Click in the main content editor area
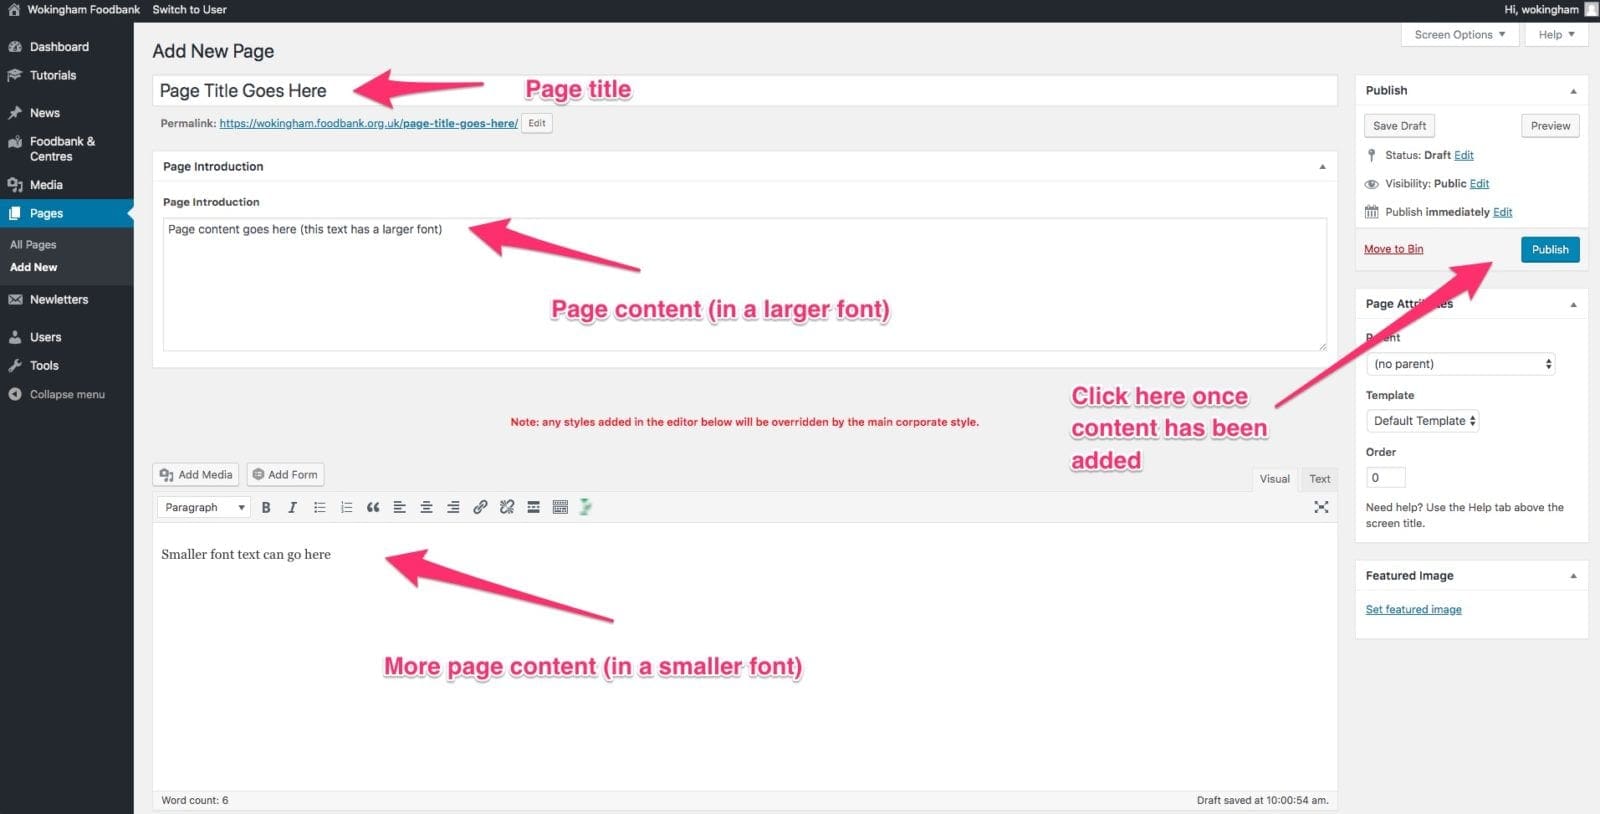The image size is (1600, 814). pos(744,657)
